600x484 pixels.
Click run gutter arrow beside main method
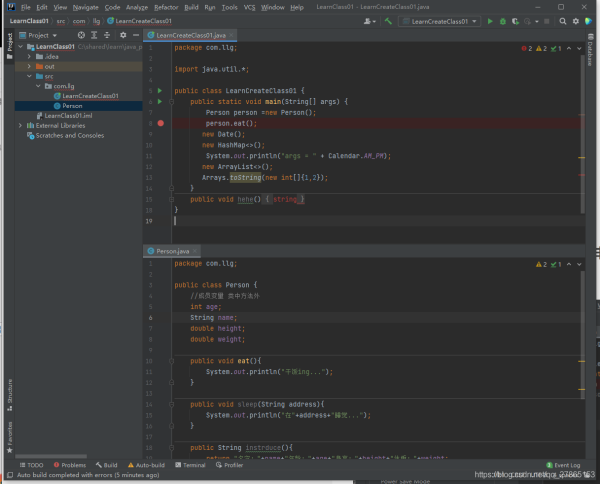160,101
